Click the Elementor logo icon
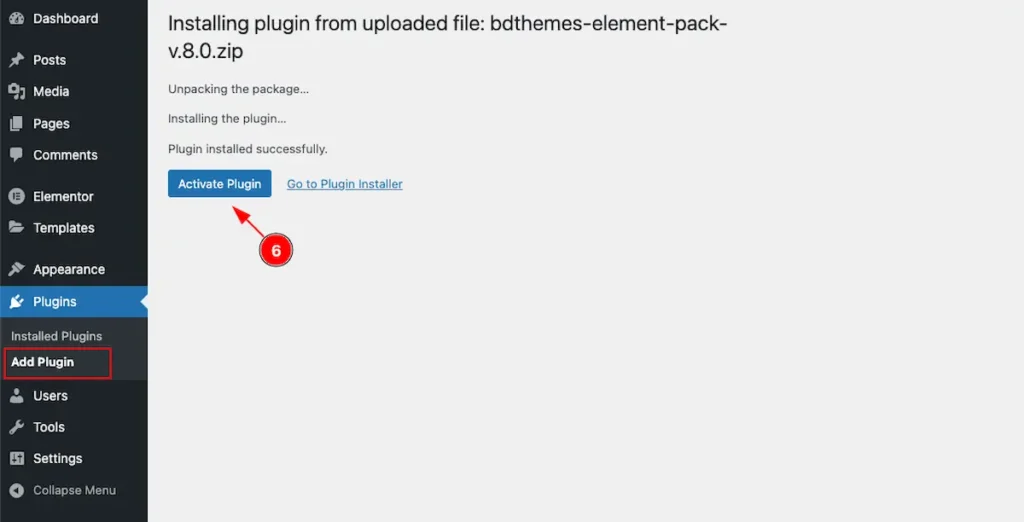 coord(16,197)
